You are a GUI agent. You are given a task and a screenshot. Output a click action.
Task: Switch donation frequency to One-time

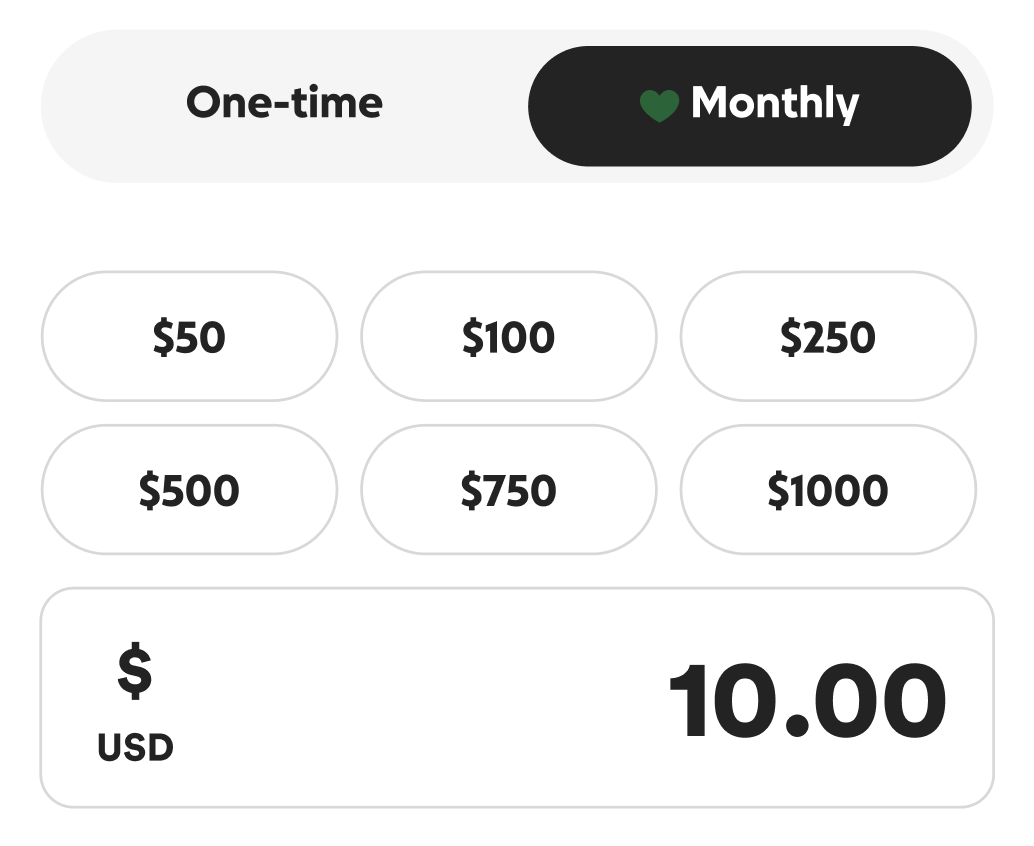[284, 104]
